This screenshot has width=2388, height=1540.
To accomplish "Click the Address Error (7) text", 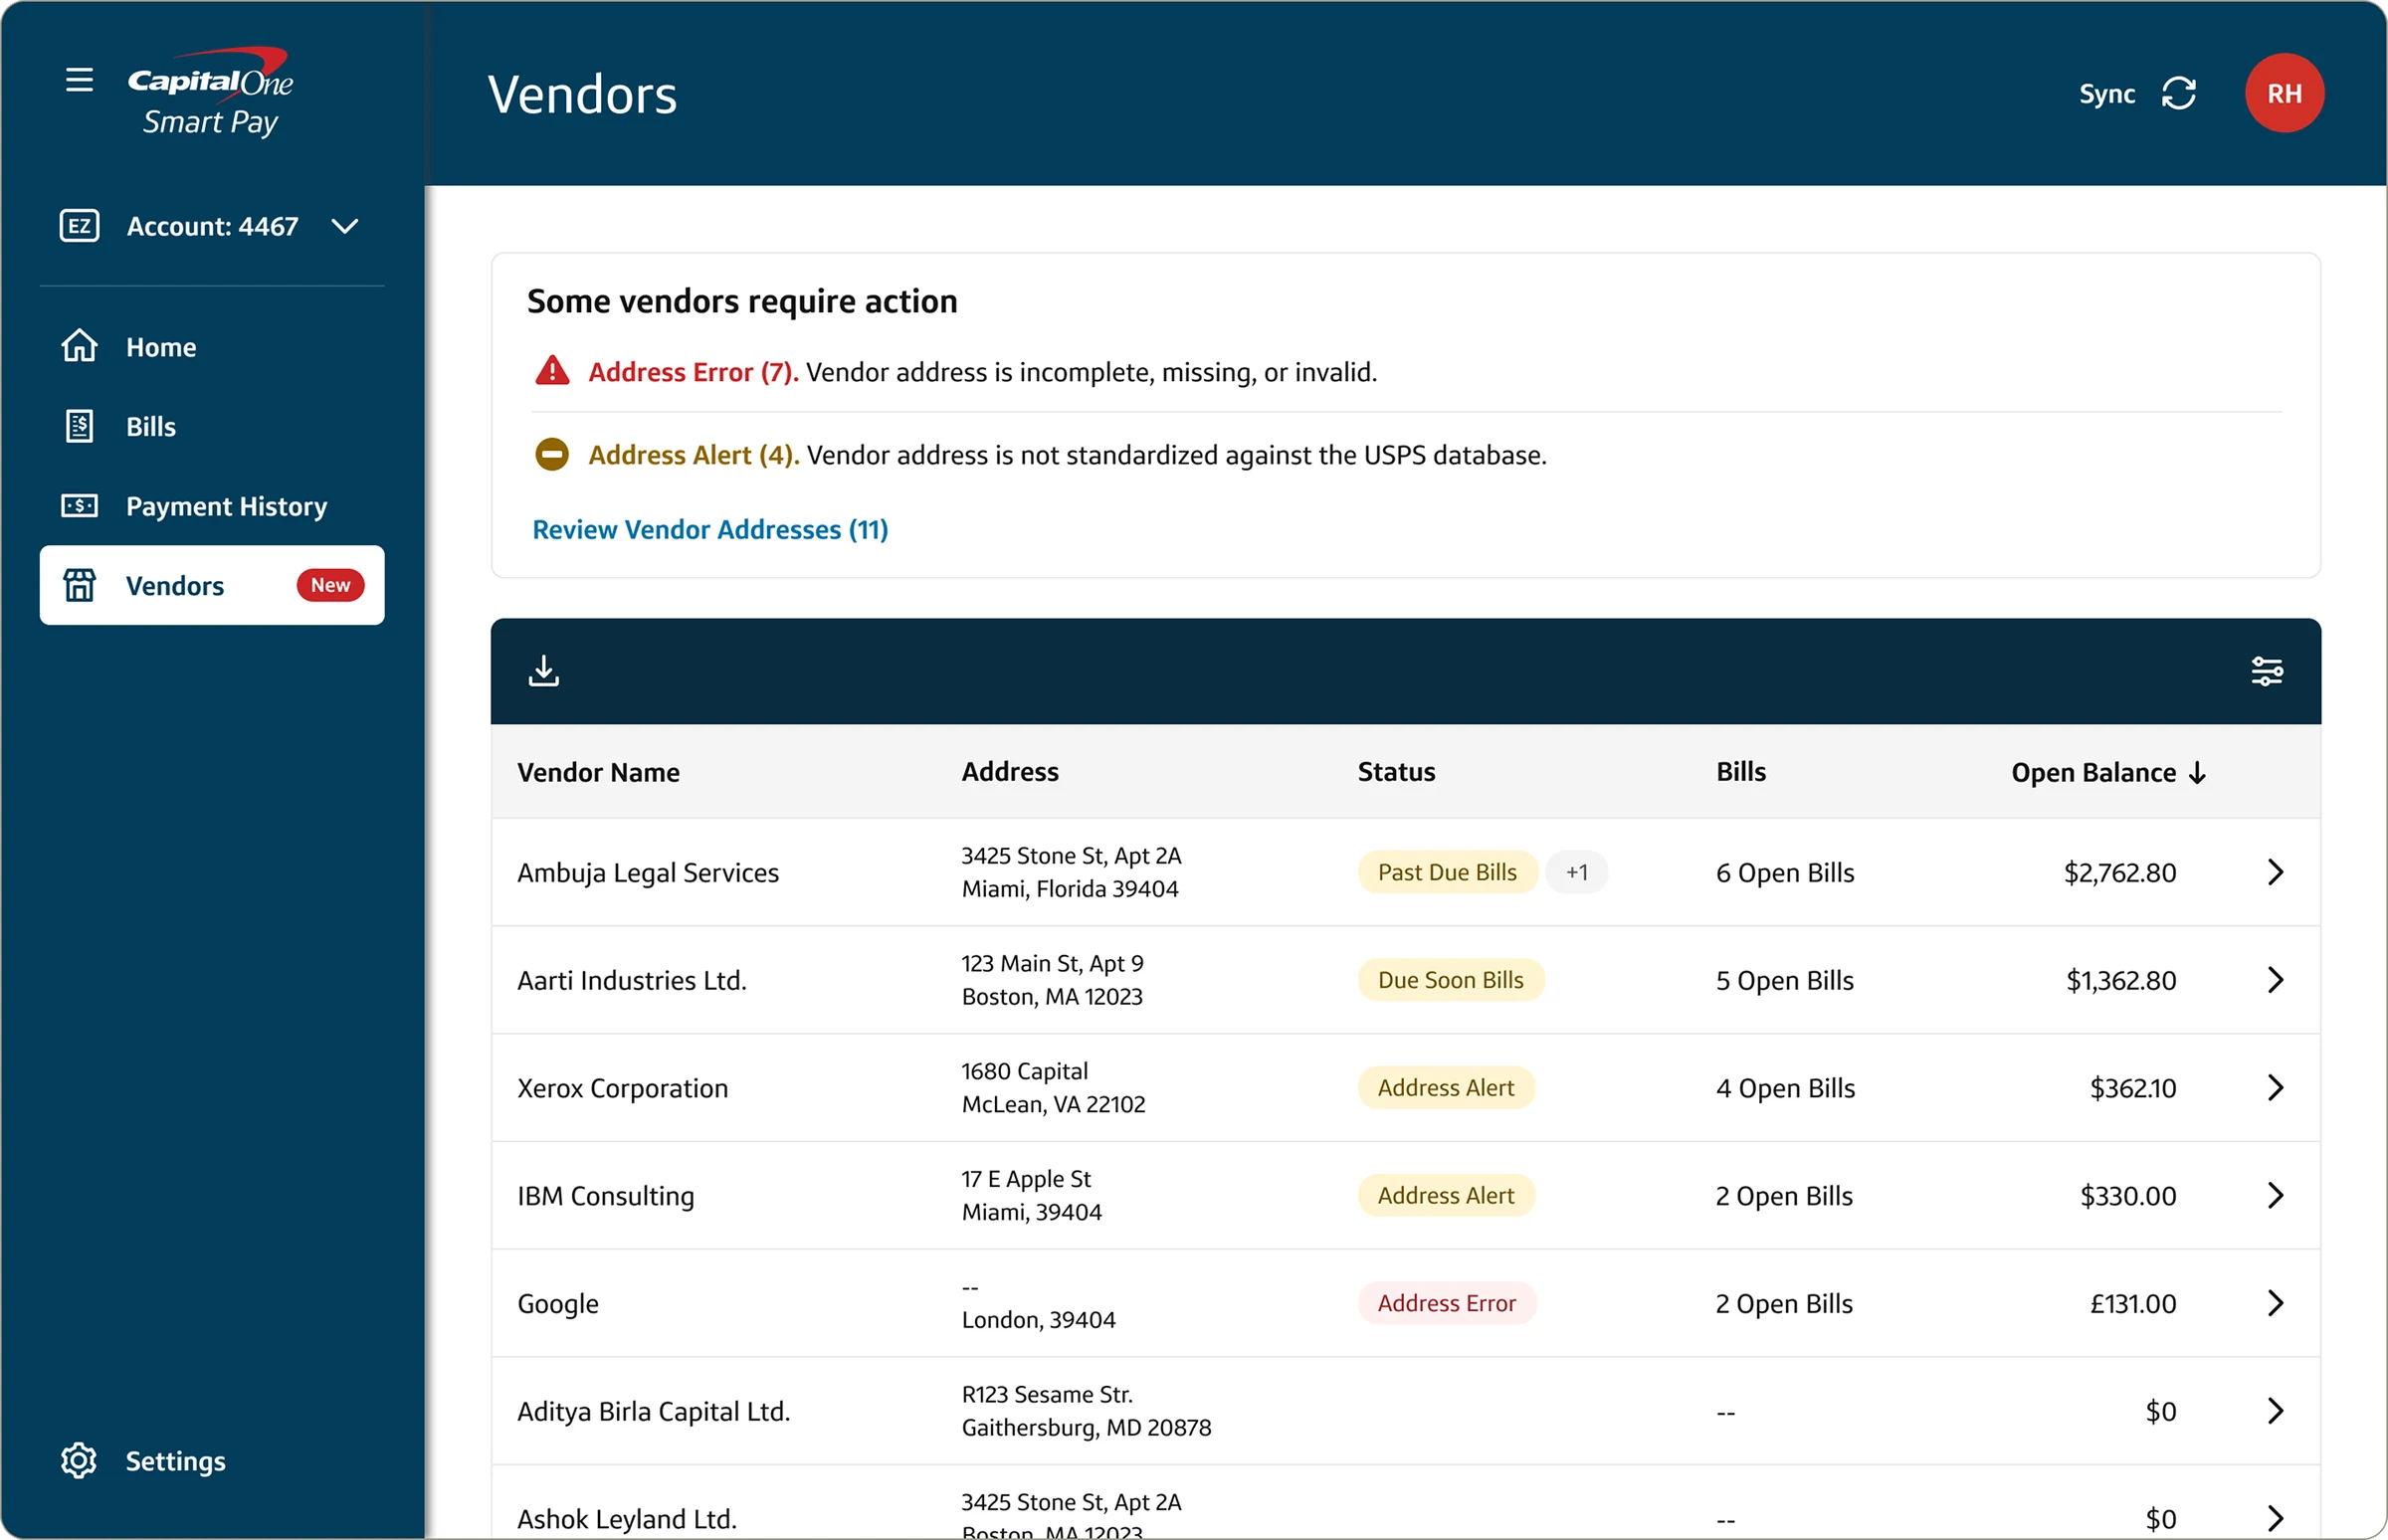I will pos(693,372).
